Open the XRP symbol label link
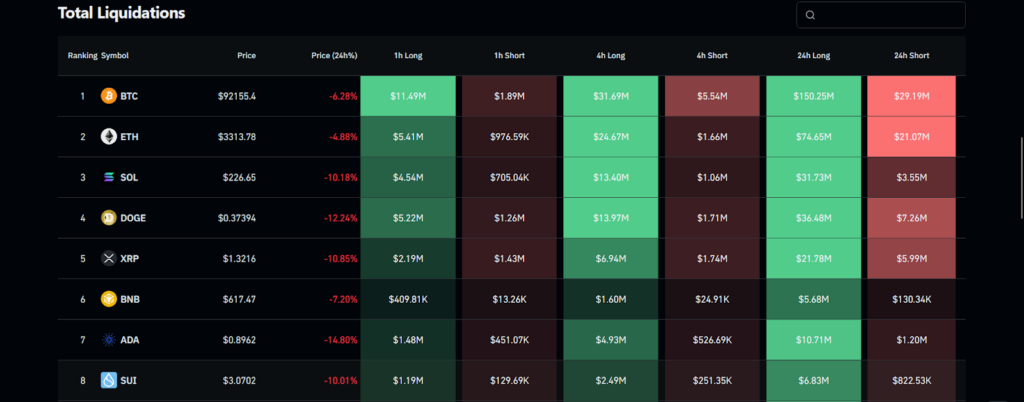This screenshot has height=402, width=1024. click(129, 258)
